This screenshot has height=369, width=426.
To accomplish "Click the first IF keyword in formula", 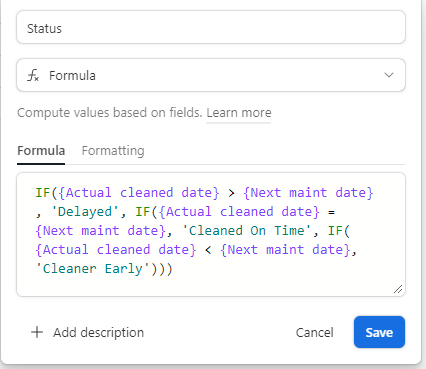I will pos(43,193).
